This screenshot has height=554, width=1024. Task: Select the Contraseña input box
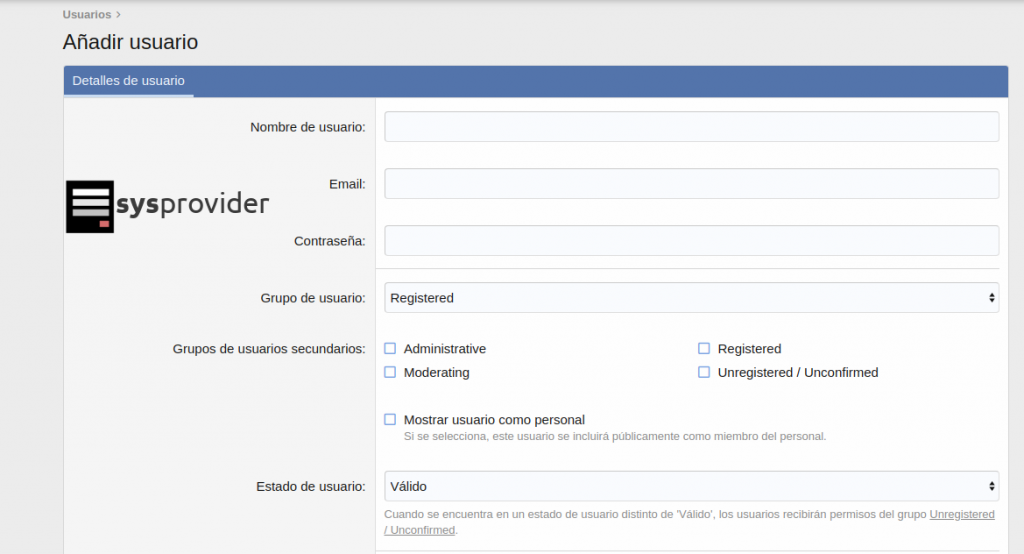point(691,241)
